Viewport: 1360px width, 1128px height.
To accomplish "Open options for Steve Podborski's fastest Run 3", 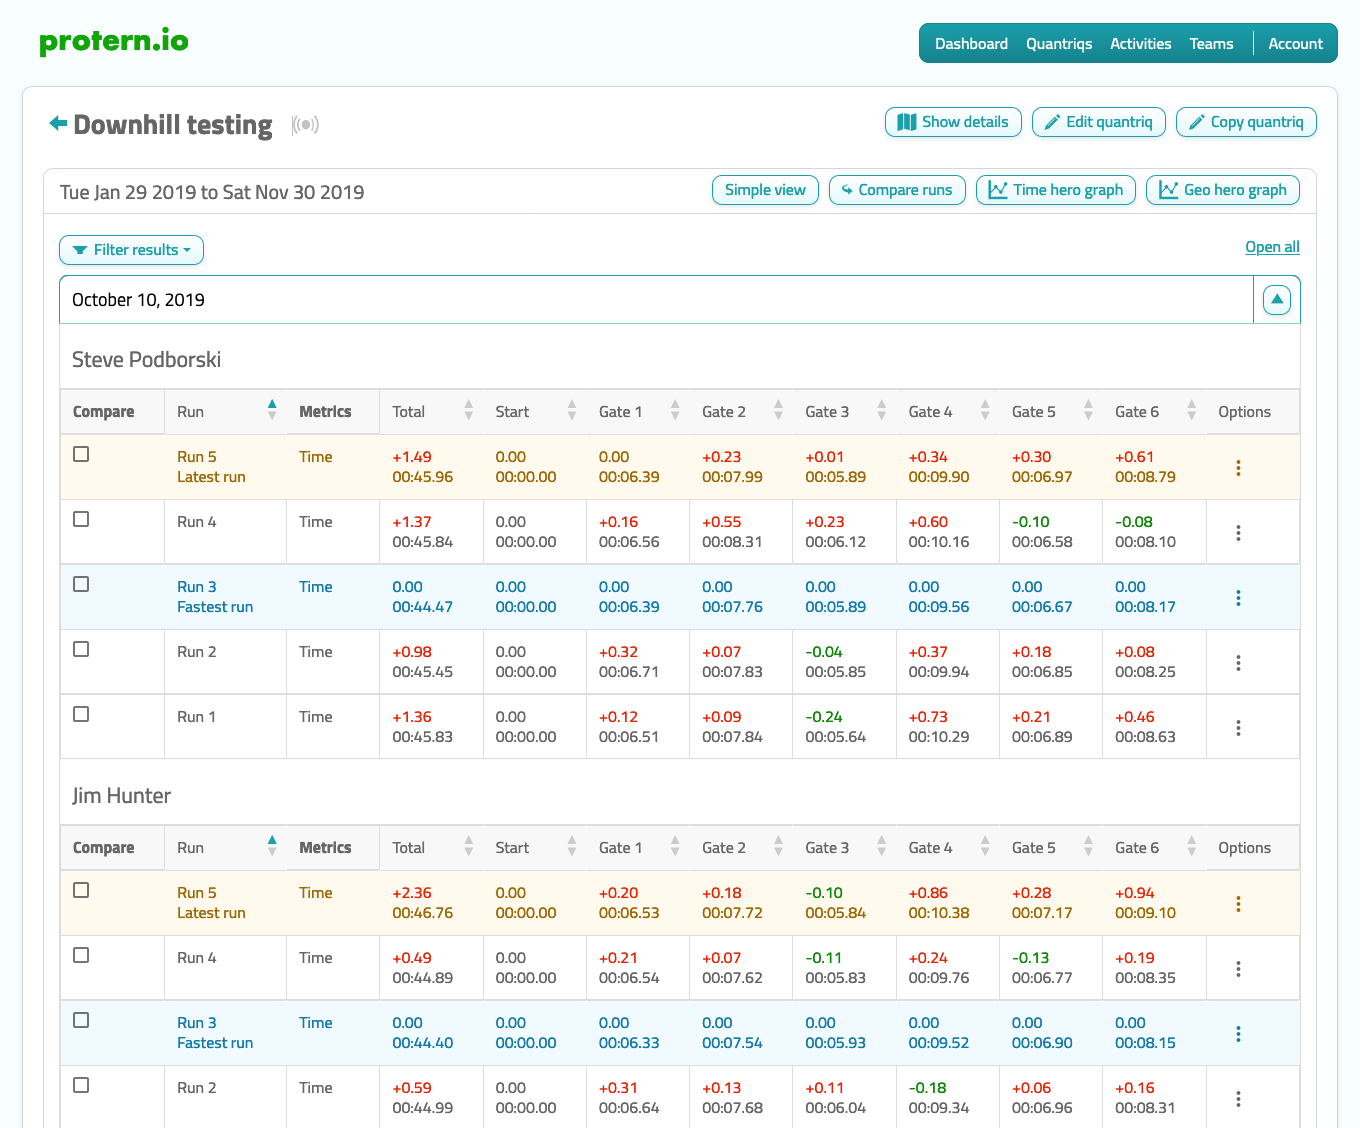I will tap(1238, 598).
